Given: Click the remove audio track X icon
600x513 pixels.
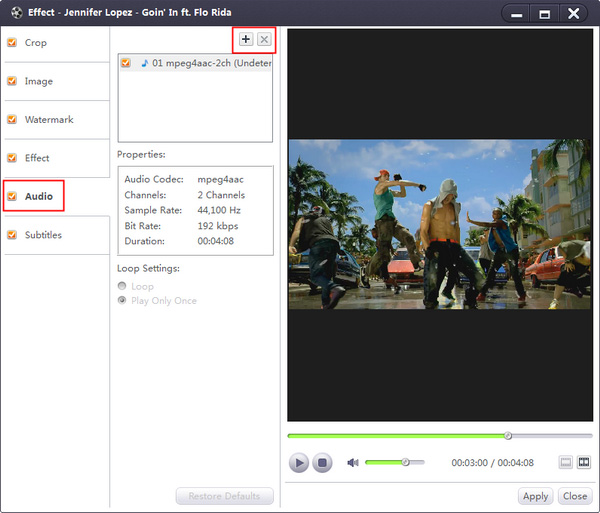Looking at the screenshot, I should tap(264, 39).
